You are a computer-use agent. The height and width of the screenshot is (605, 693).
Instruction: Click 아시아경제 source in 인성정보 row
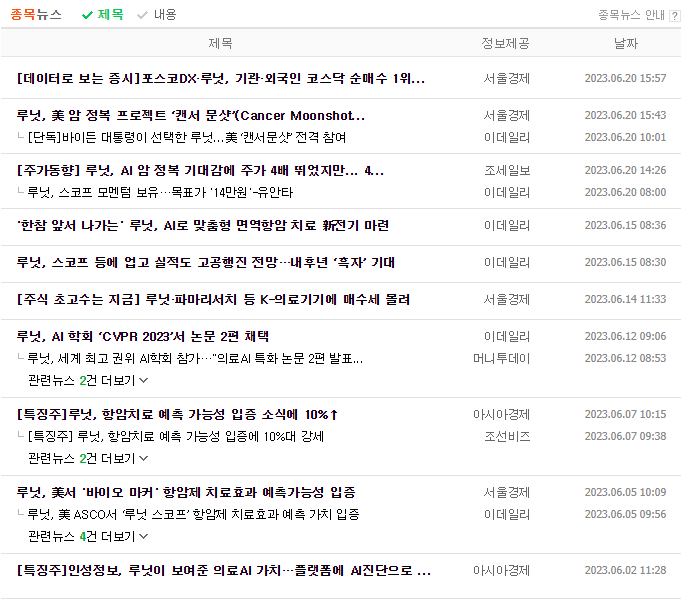[501, 571]
